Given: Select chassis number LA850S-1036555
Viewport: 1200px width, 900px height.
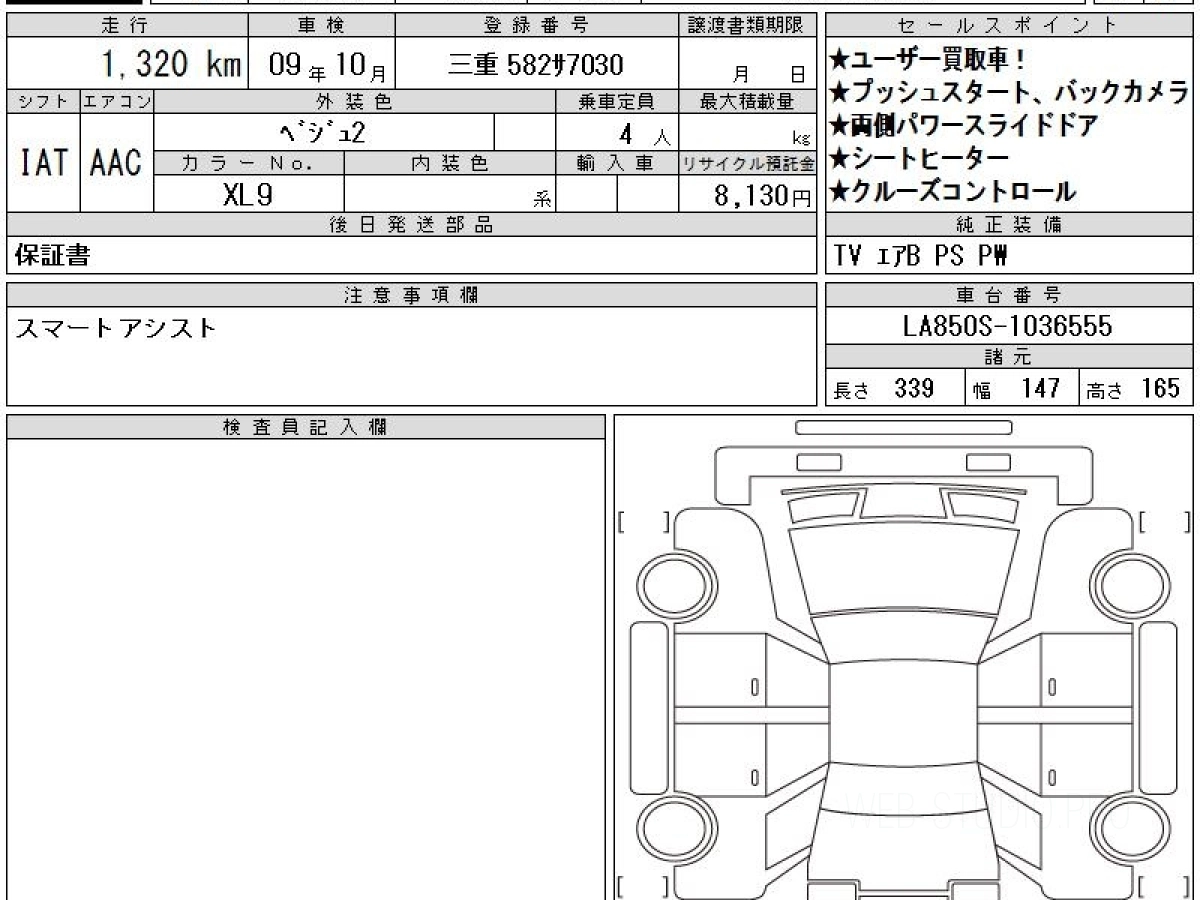Looking at the screenshot, I should [1007, 326].
